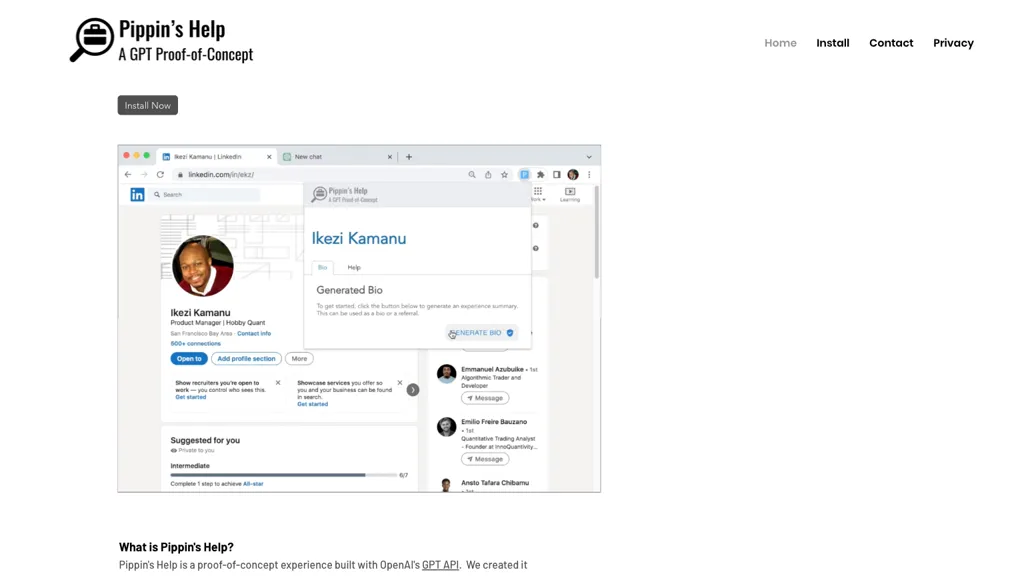Click the zoom magnifier icon in the address bar

472,174
